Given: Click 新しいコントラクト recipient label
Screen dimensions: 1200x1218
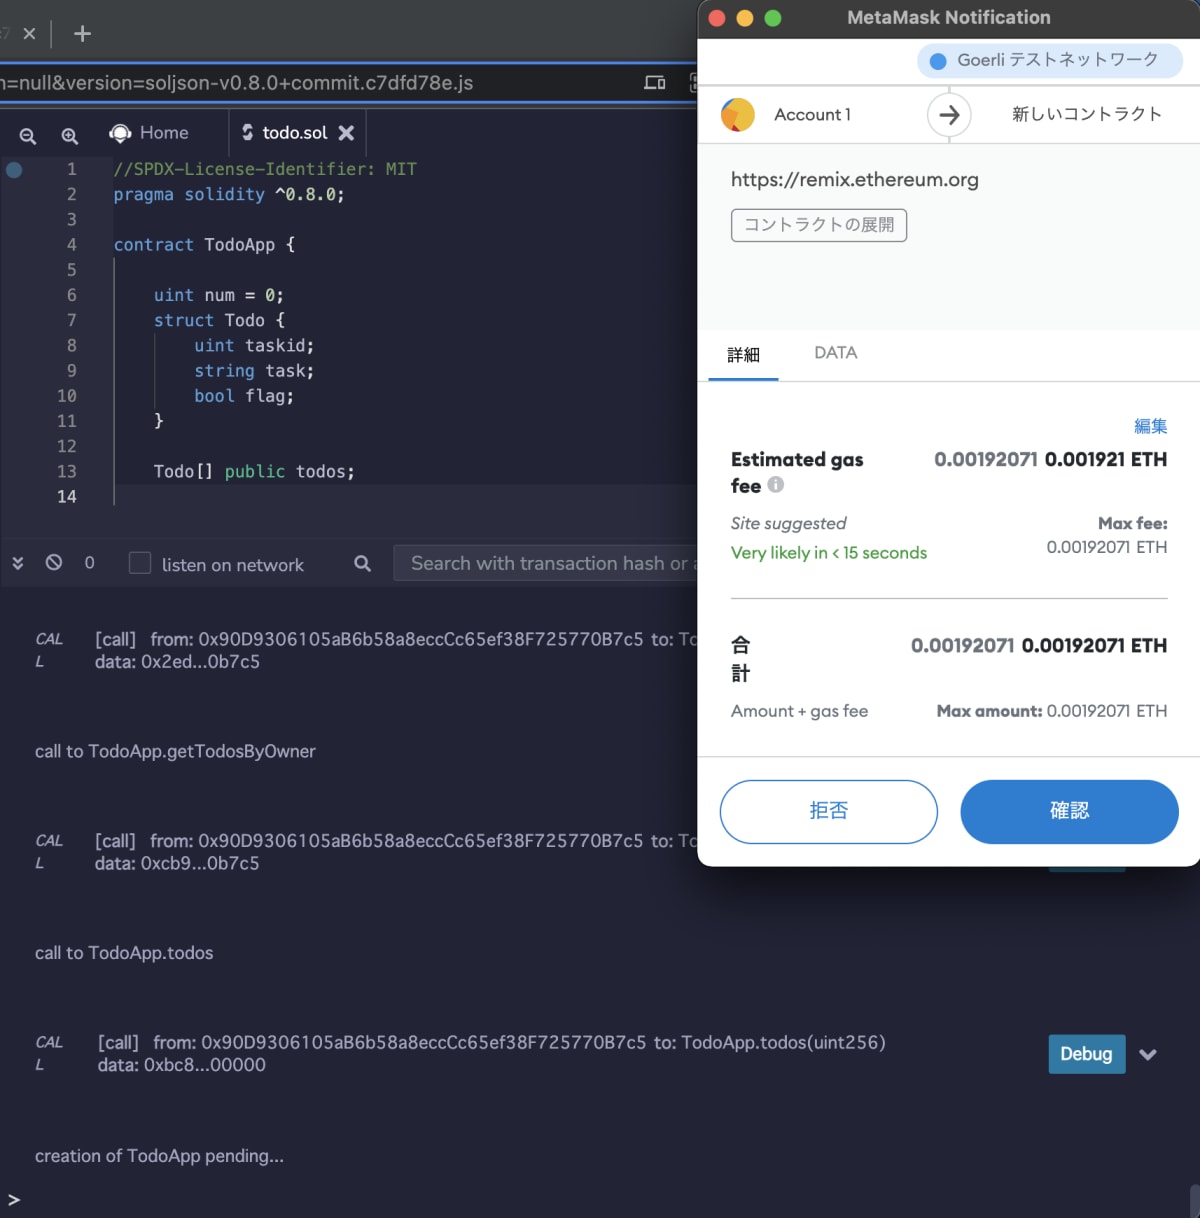Looking at the screenshot, I should (x=1087, y=114).
